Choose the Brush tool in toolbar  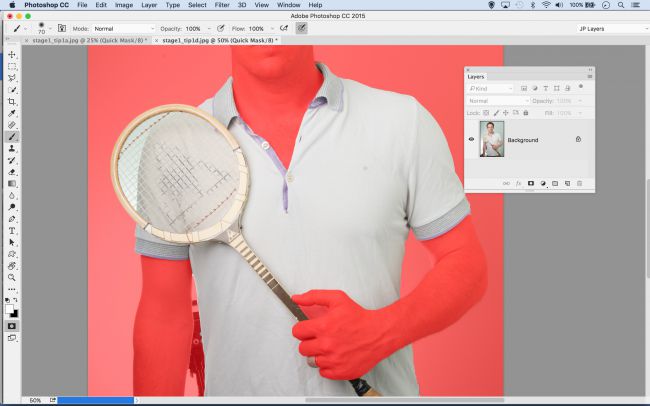click(x=12, y=136)
